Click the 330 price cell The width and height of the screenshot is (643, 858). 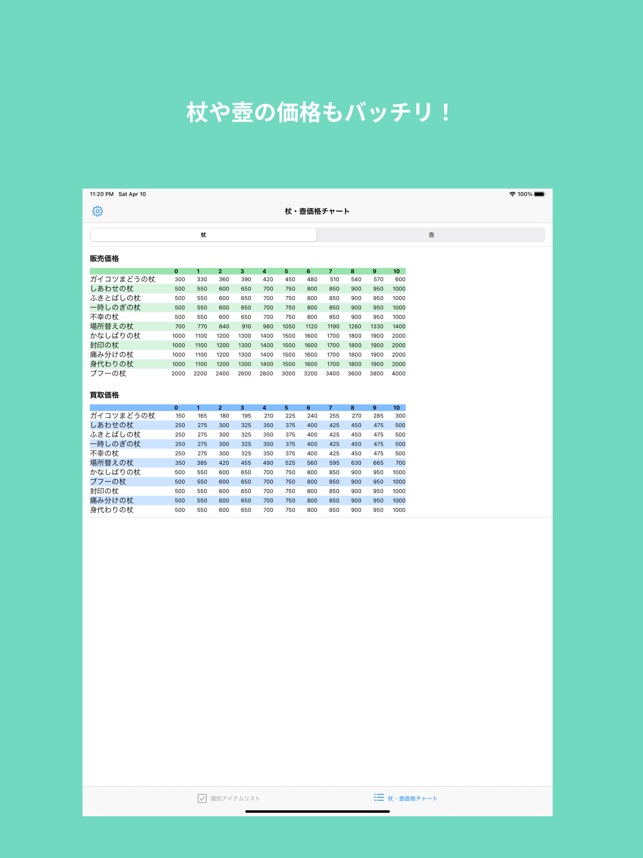click(x=202, y=280)
